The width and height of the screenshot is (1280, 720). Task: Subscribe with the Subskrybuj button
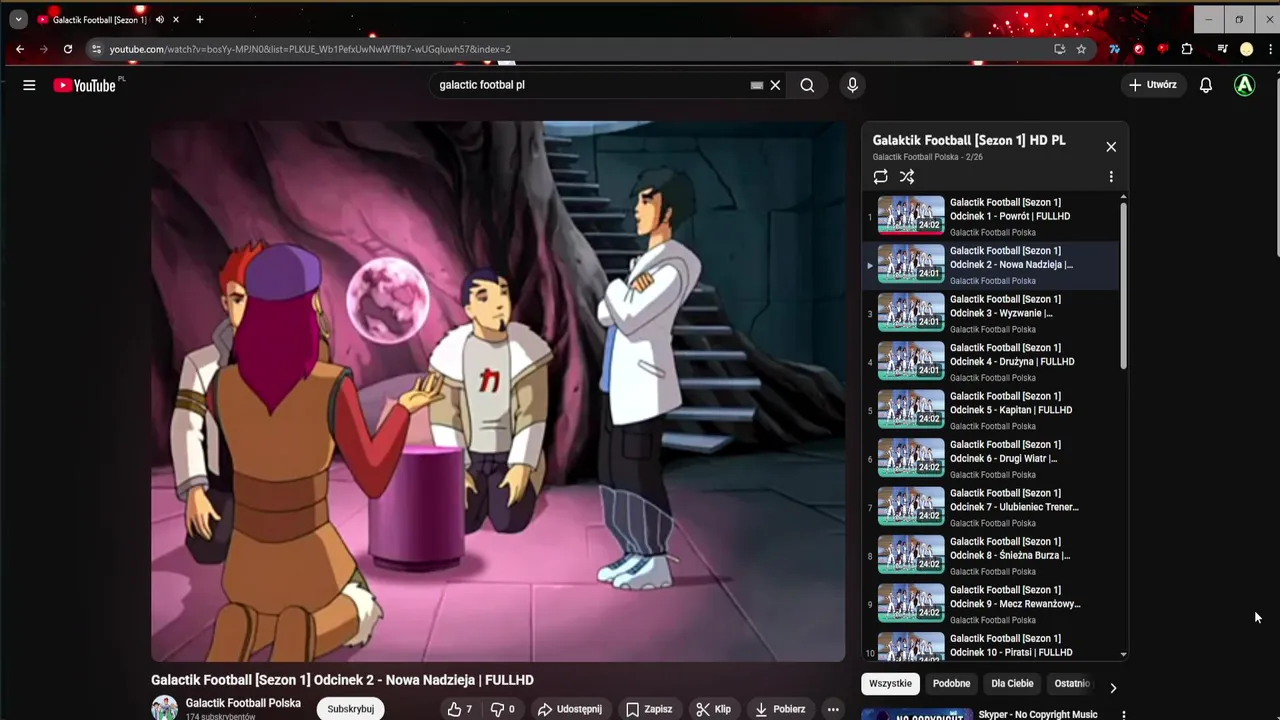pos(351,709)
